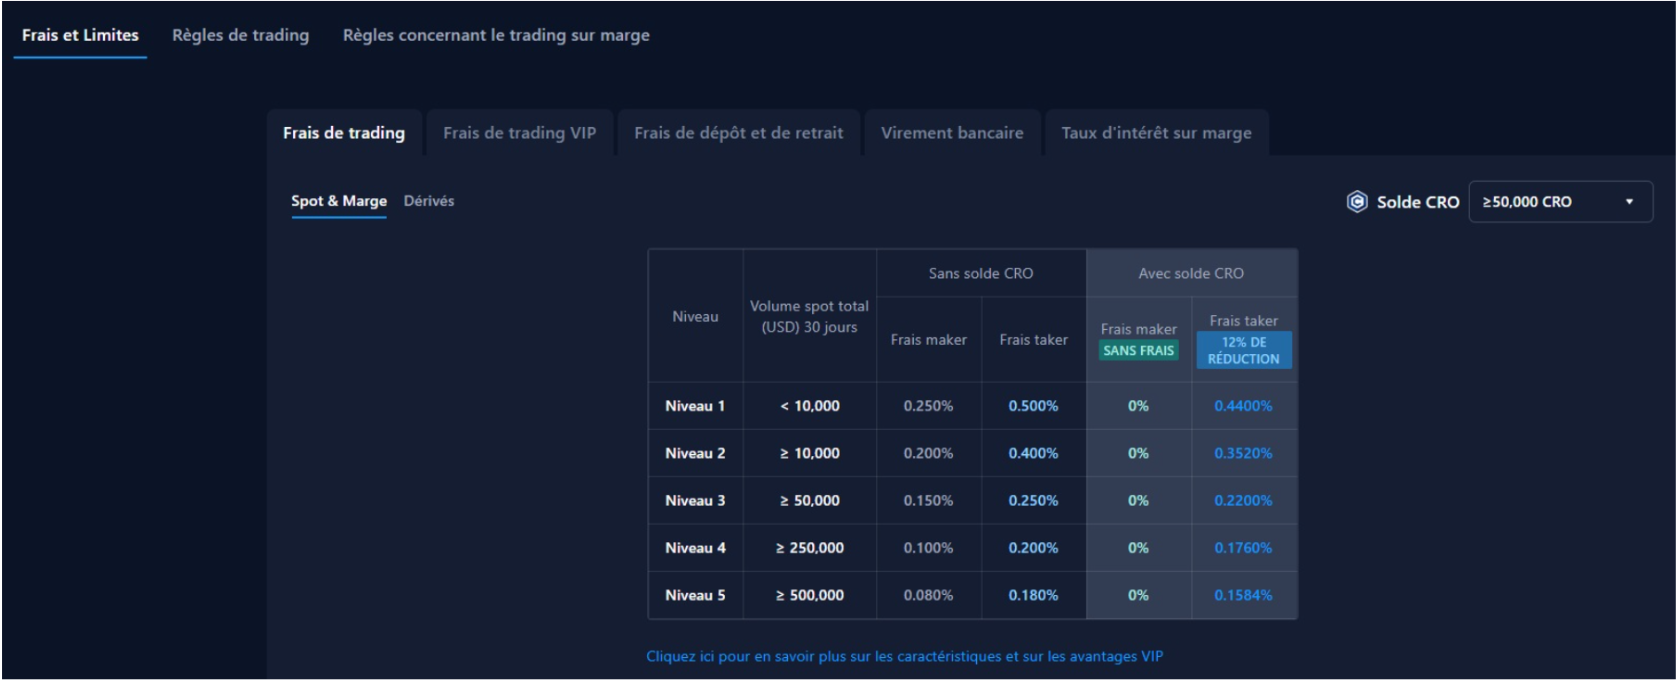Switch to Règles de trading tab
The image size is (1677, 682).
click(x=240, y=35)
